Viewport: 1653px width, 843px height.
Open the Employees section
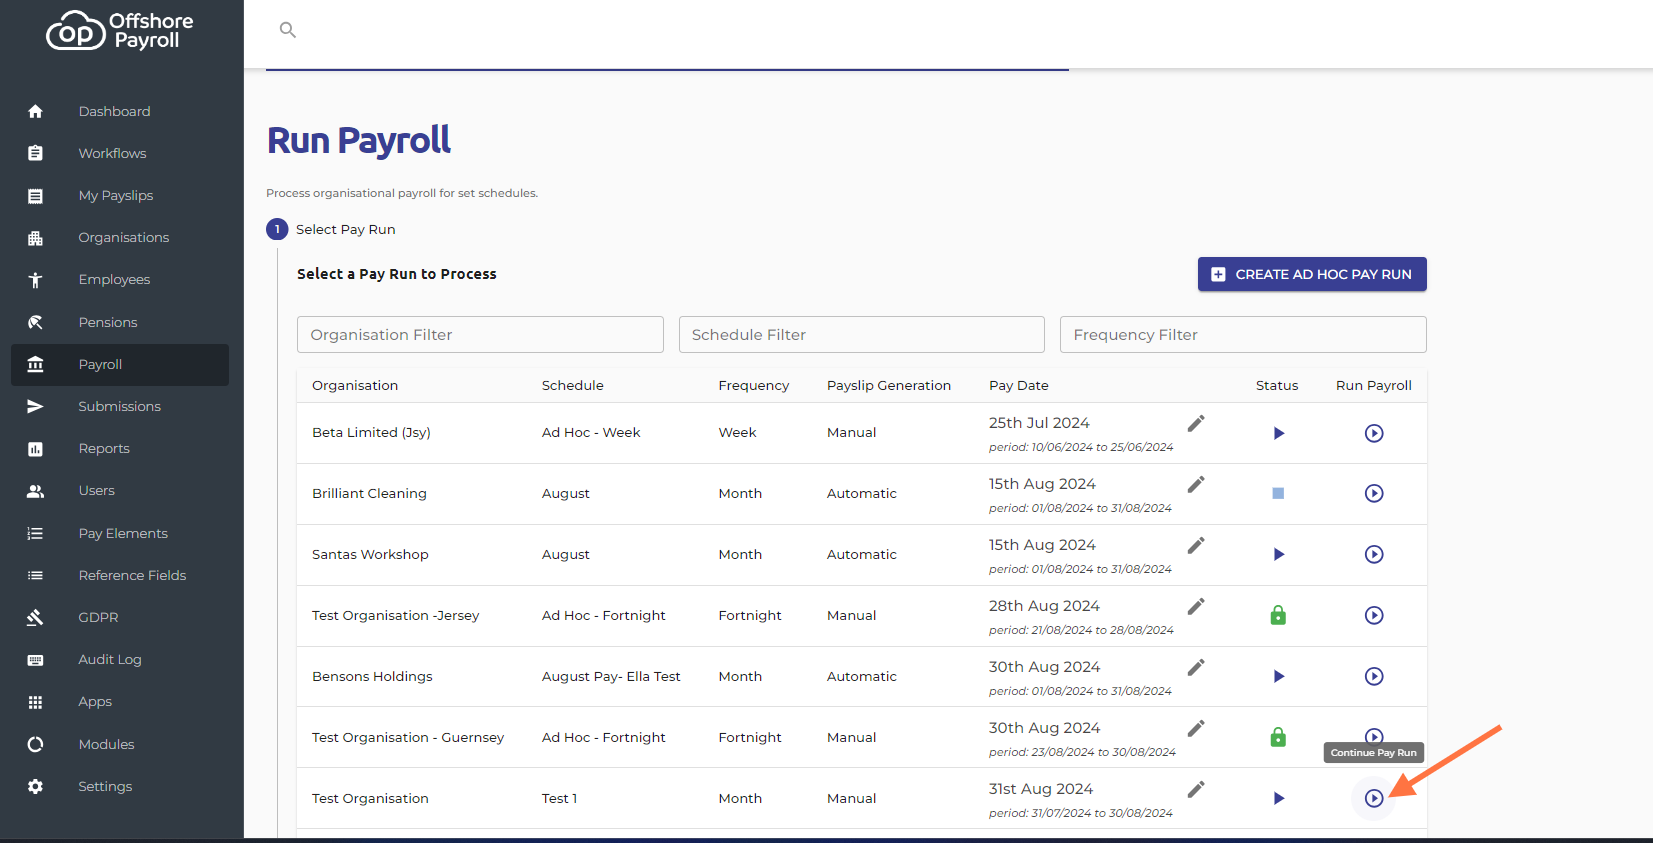[120, 279]
